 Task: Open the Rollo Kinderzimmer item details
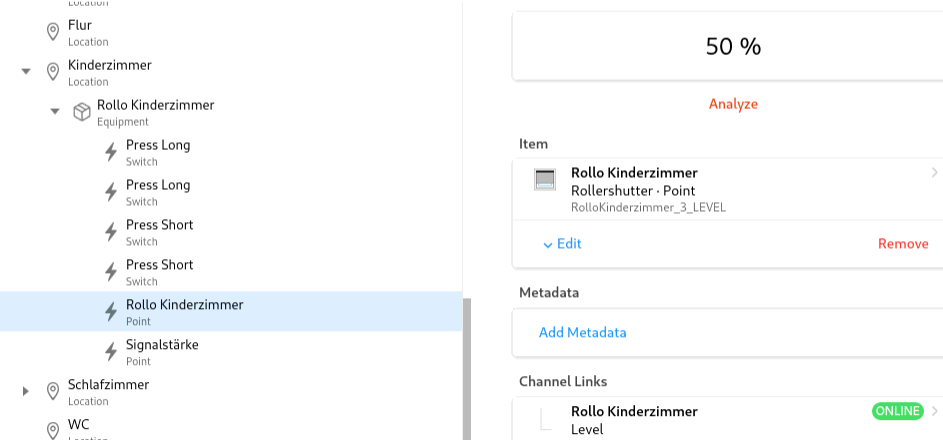pyautogui.click(x=934, y=173)
